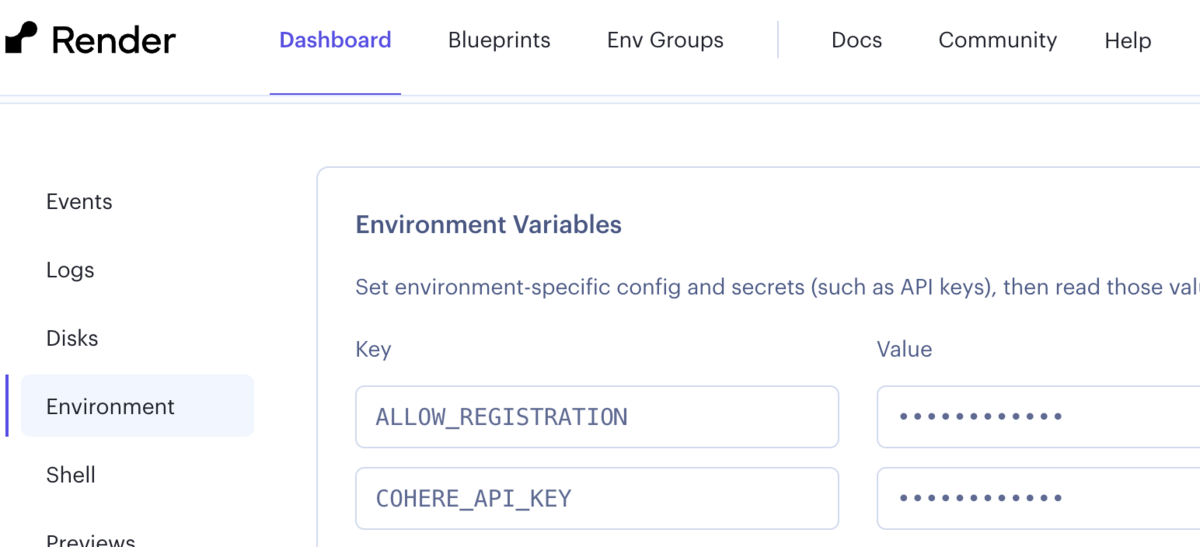1200x547 pixels.
Task: Open the Help menu
Action: point(1128,41)
